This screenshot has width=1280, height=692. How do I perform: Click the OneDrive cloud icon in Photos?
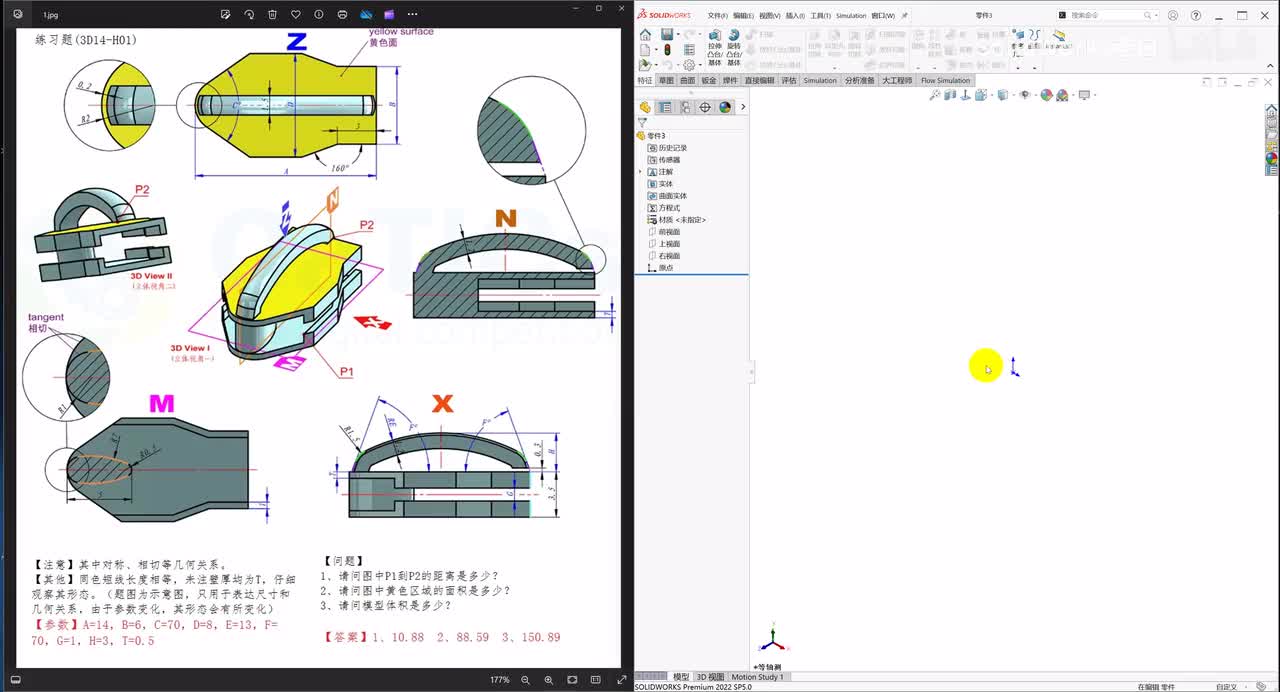coord(366,15)
